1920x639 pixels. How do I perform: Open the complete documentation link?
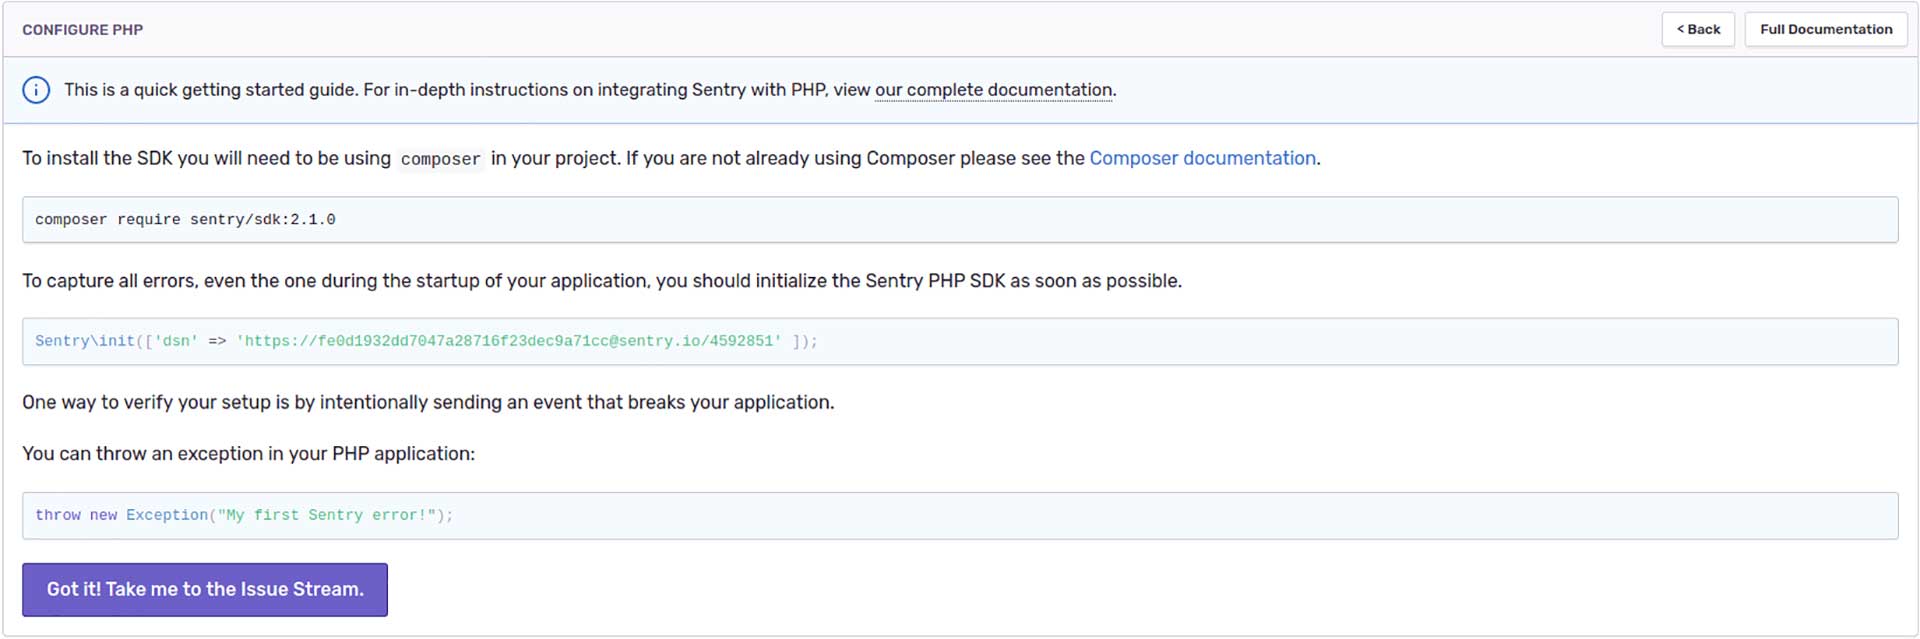pos(993,90)
